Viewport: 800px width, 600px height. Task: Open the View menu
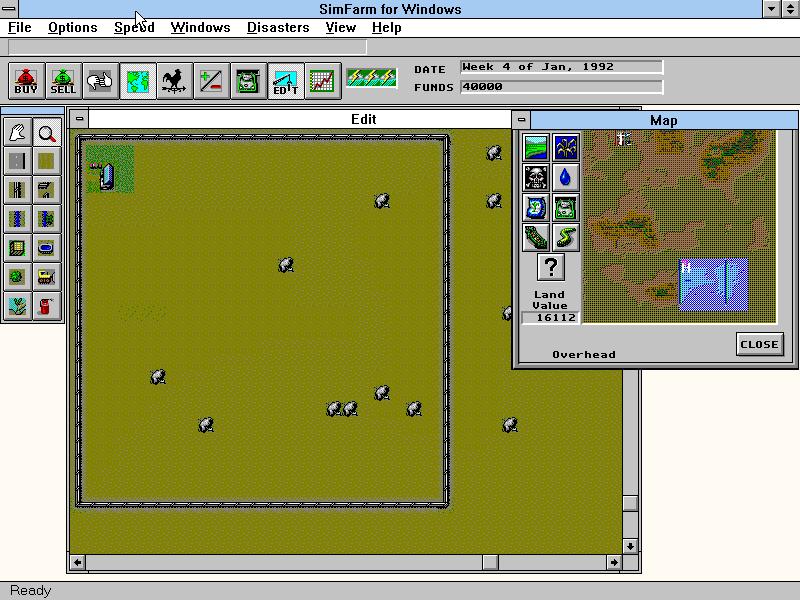click(341, 28)
